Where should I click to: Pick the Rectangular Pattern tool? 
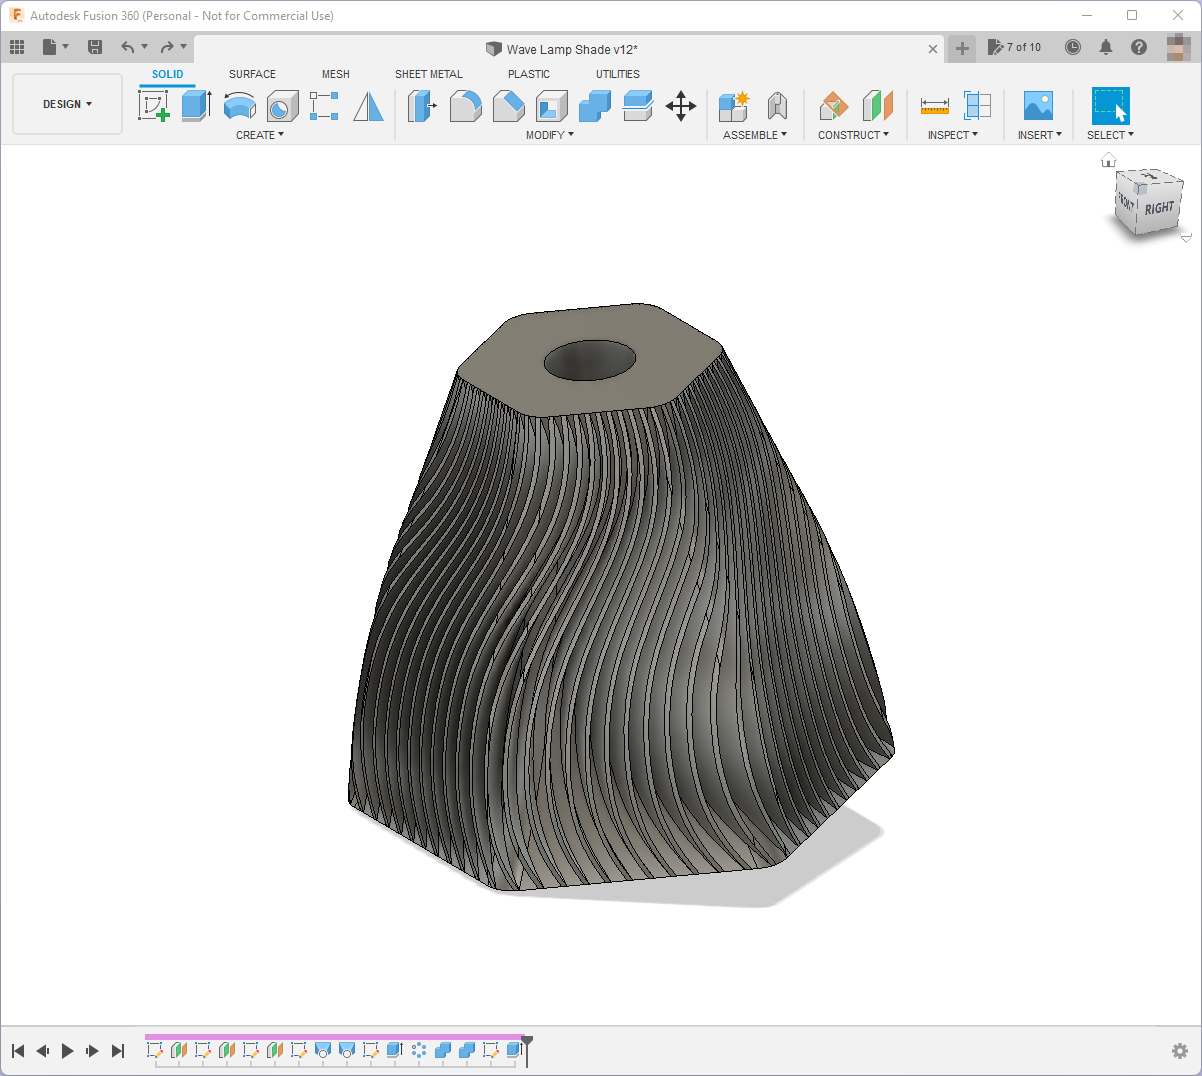[324, 106]
